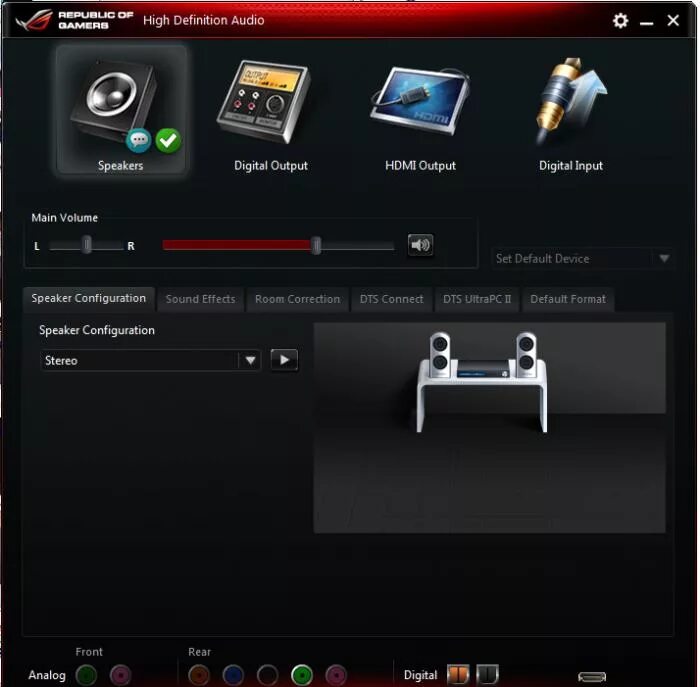700x687 pixels.
Task: Click the rear black analog jack
Action: click(267, 675)
